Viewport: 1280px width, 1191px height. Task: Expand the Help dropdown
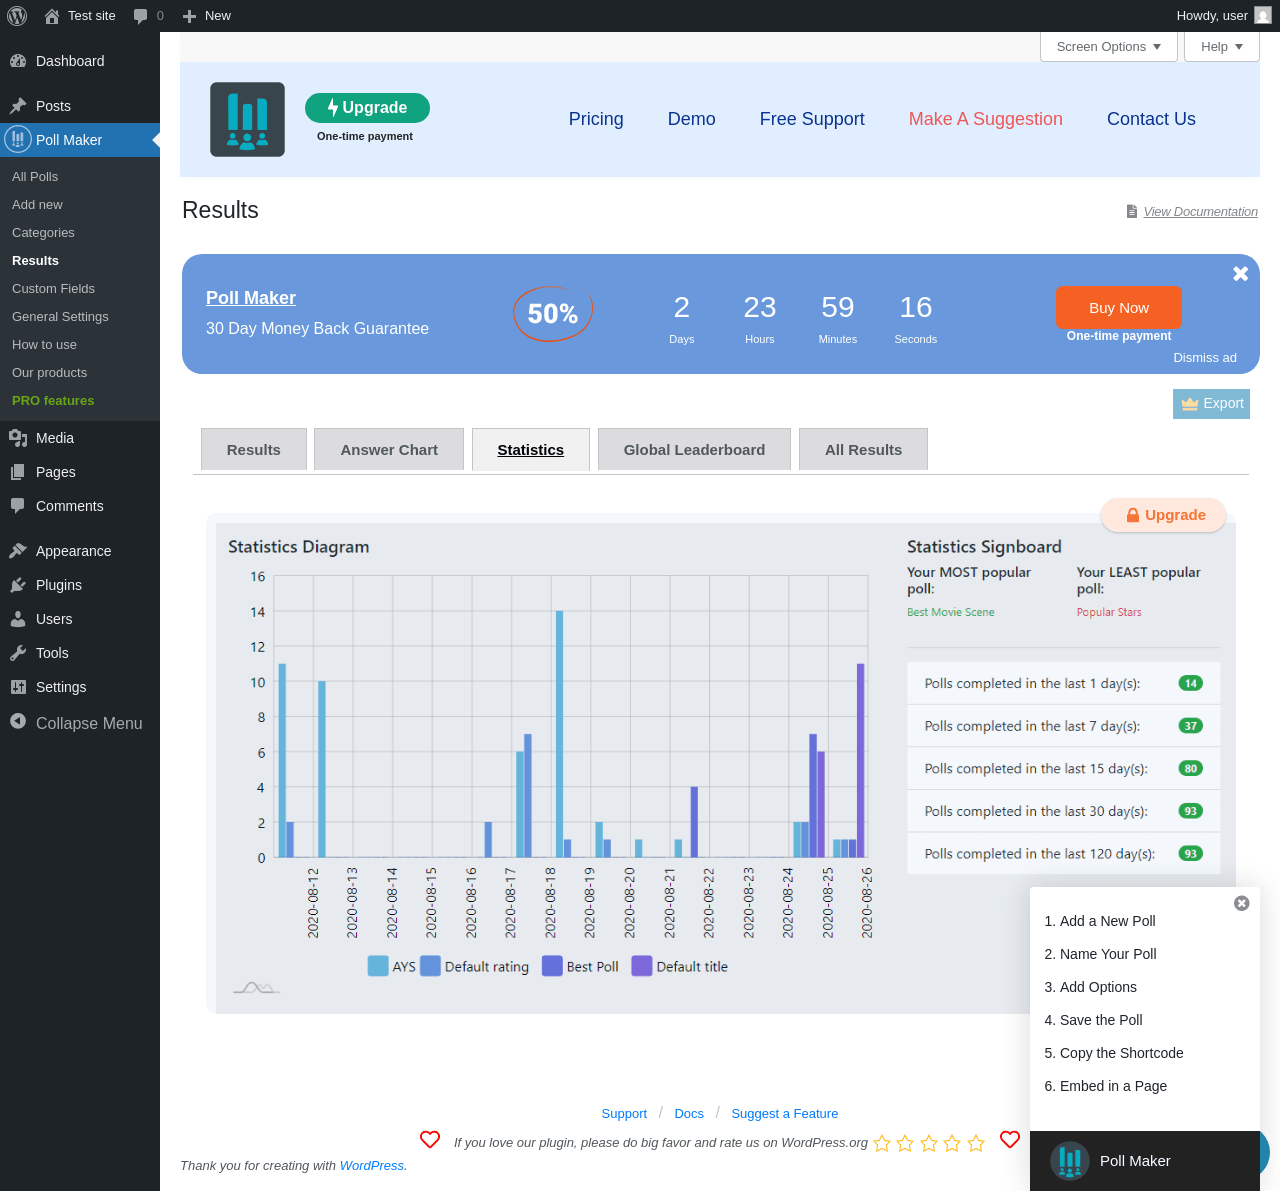1221,47
